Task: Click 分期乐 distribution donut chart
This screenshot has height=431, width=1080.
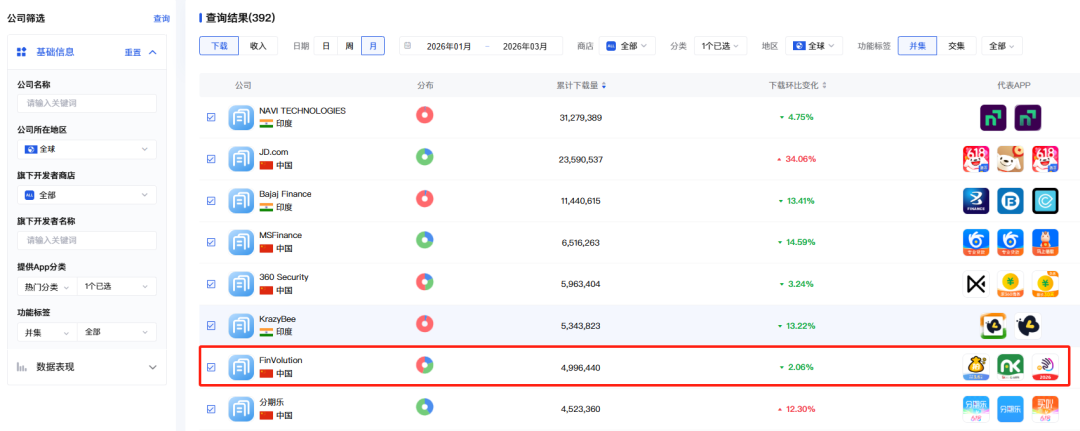Action: click(x=425, y=407)
